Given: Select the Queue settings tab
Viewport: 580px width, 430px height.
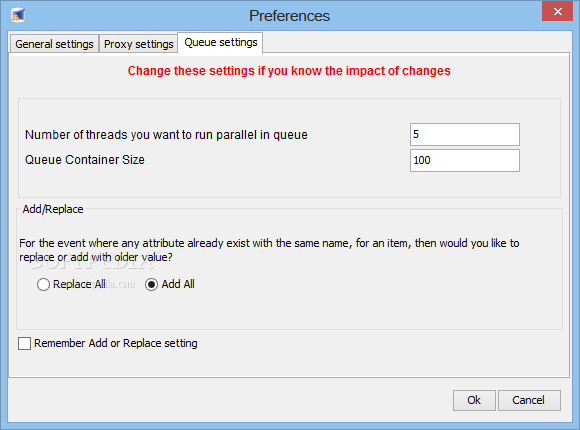Looking at the screenshot, I should click(x=220, y=43).
